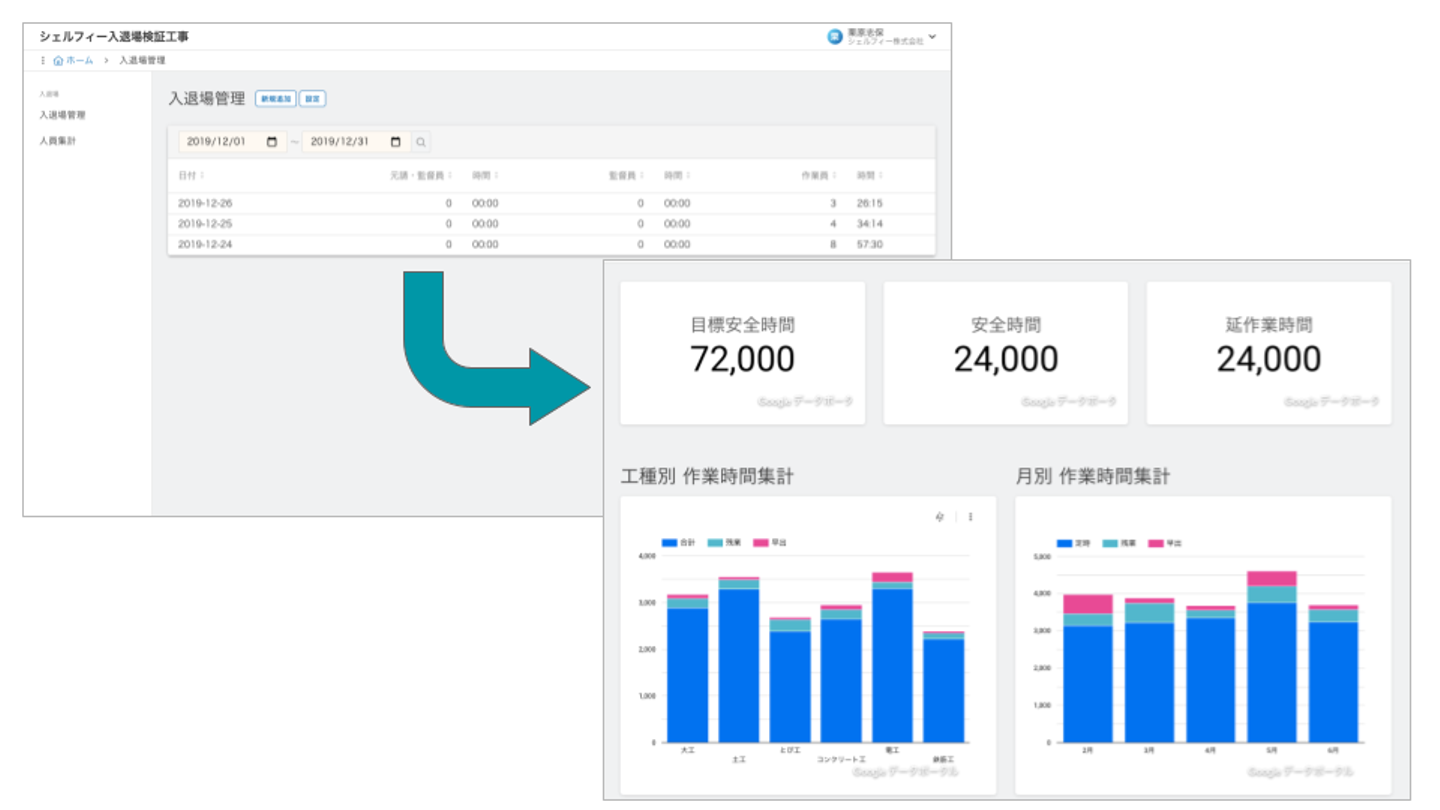Open the three-dot menu on the 工種別 chart

point(970,517)
